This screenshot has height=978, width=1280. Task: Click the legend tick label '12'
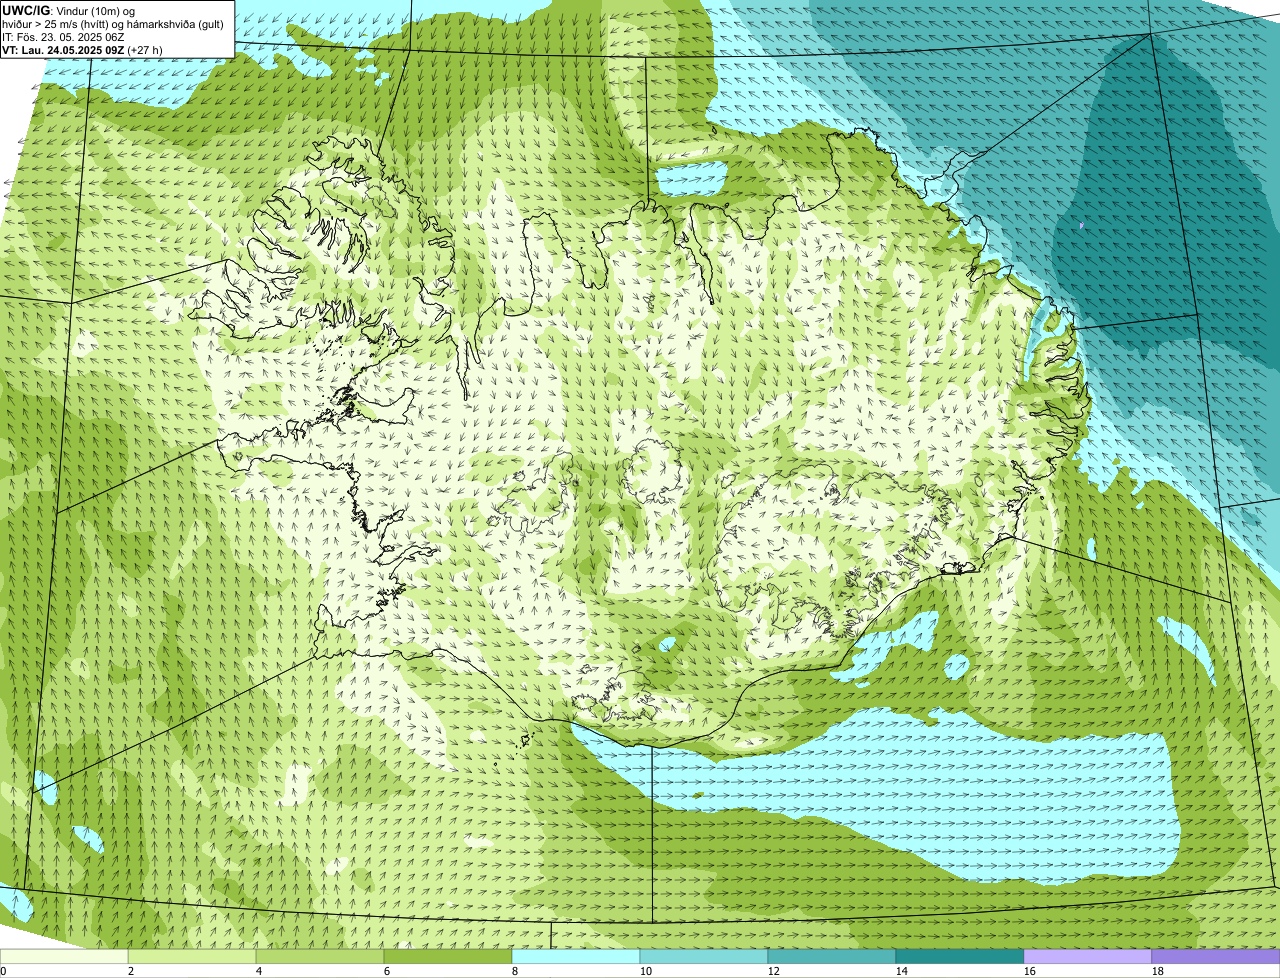pos(774,971)
